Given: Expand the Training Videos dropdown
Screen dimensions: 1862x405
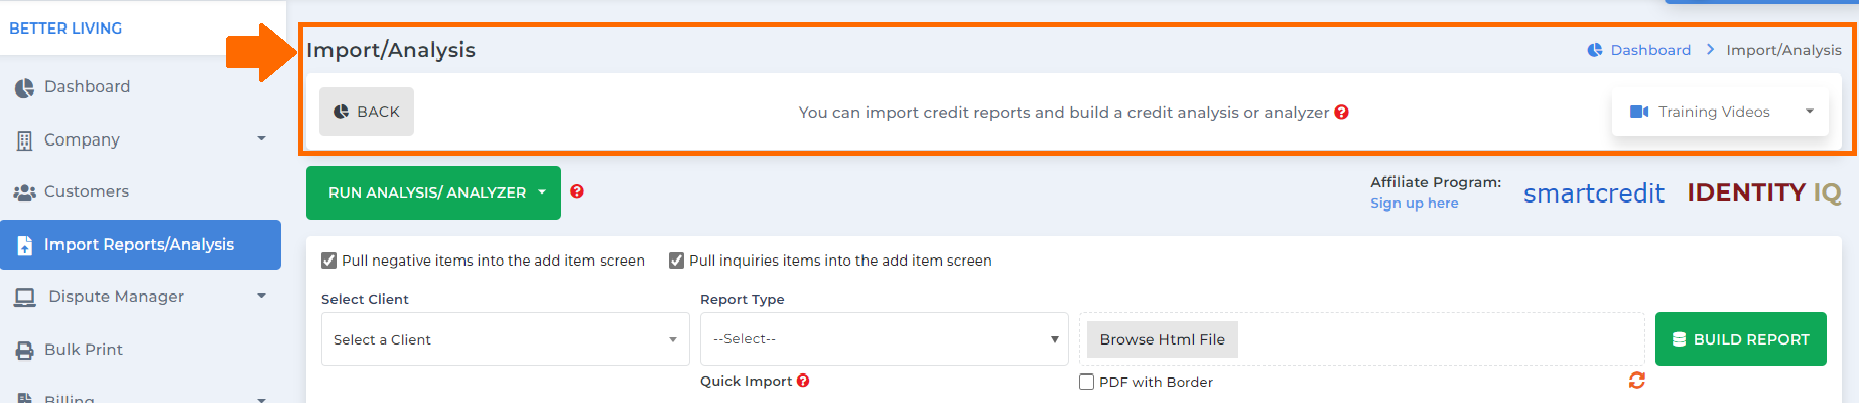Looking at the screenshot, I should point(1720,112).
